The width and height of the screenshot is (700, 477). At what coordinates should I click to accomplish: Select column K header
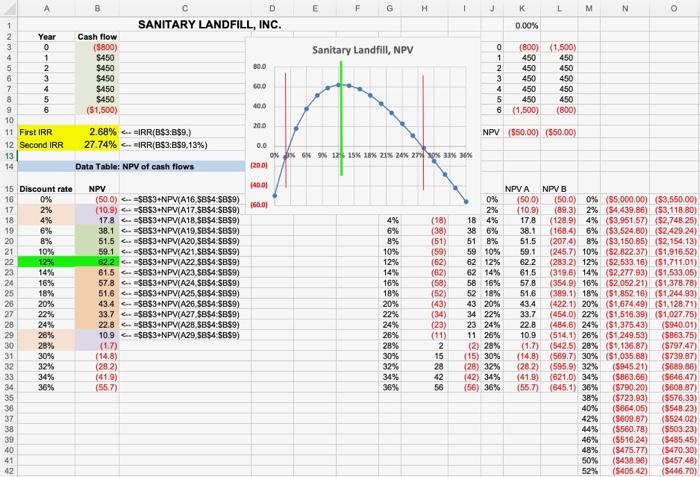tap(522, 8)
